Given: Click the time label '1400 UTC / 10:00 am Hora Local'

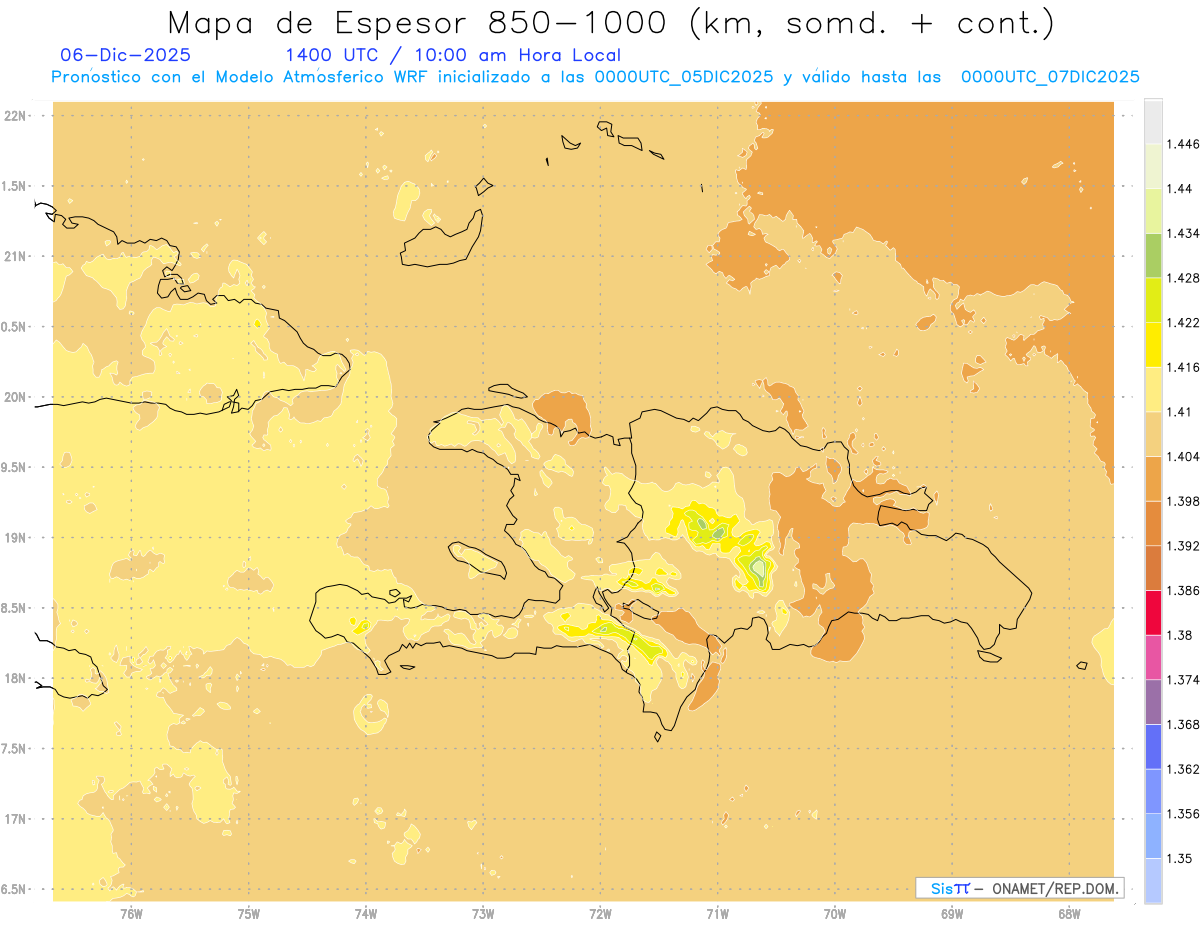Looking at the screenshot, I should [453, 56].
